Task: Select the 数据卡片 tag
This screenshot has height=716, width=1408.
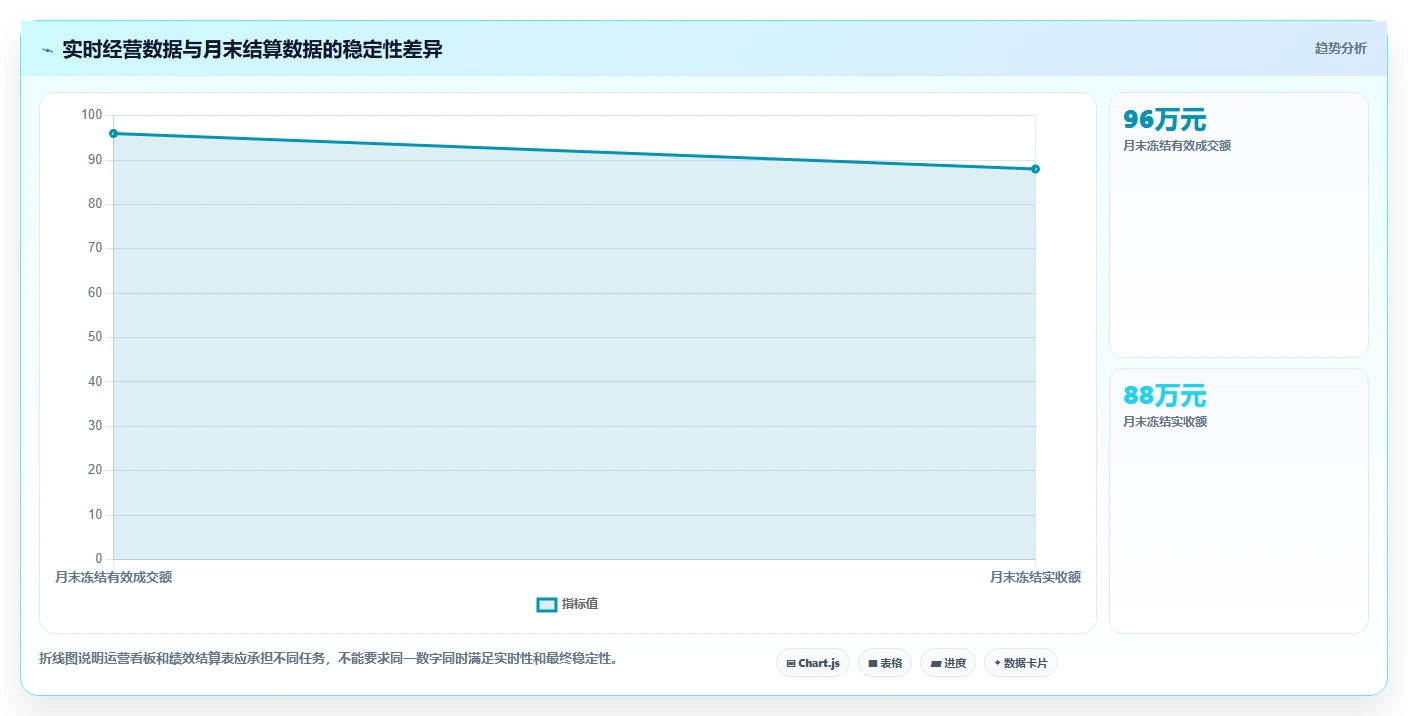Action: [x=1021, y=663]
